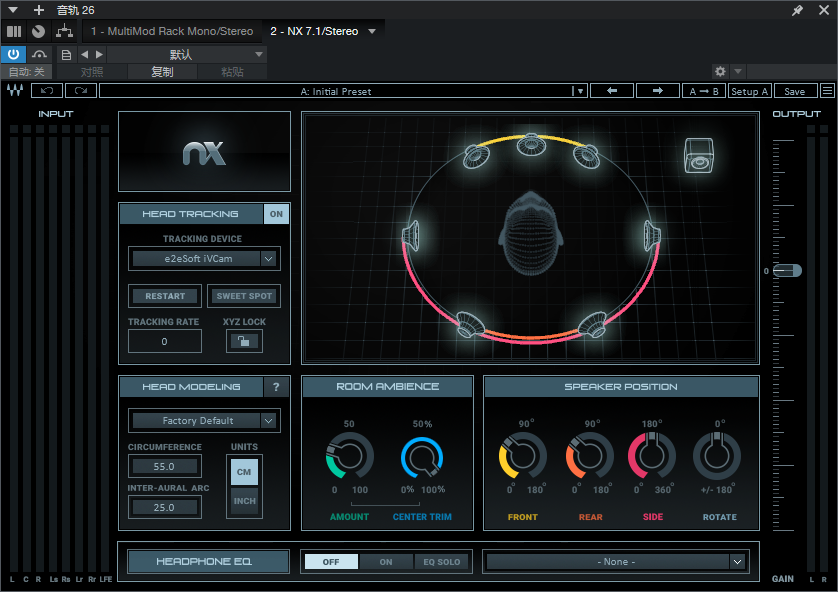Click the Side speaker position knob
This screenshot has height=592, width=838.
[x=652, y=456]
